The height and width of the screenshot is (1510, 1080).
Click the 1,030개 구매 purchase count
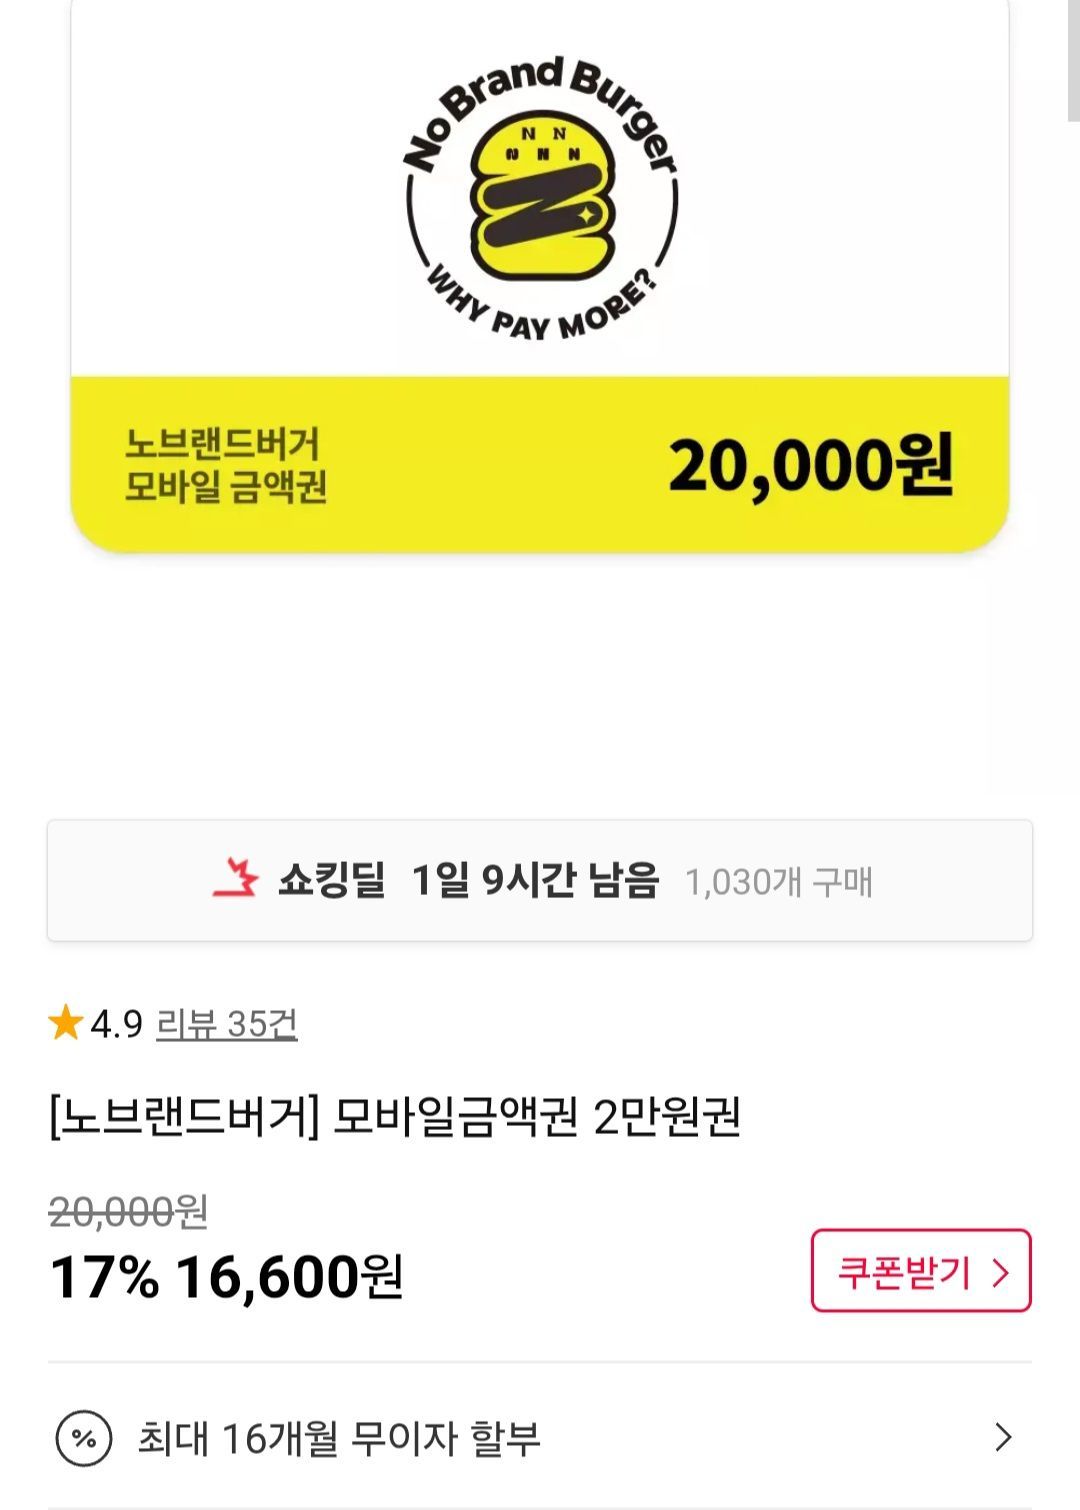click(778, 882)
